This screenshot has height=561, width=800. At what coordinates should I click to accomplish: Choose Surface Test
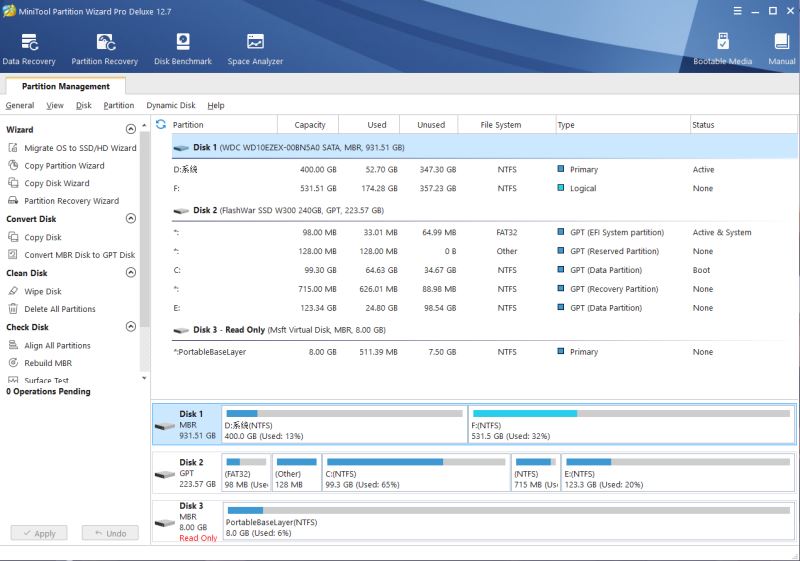(x=39, y=380)
